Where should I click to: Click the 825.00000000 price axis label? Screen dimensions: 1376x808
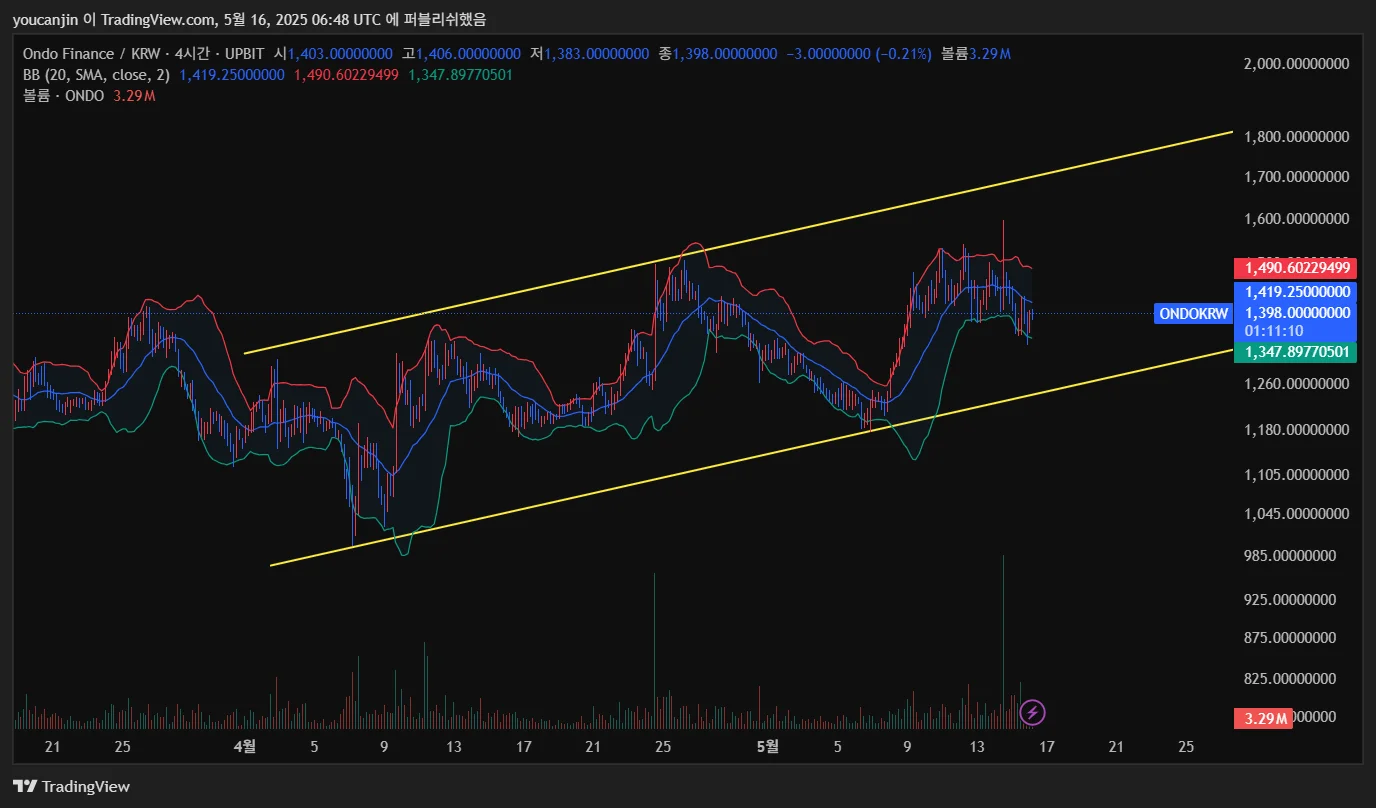1290,679
